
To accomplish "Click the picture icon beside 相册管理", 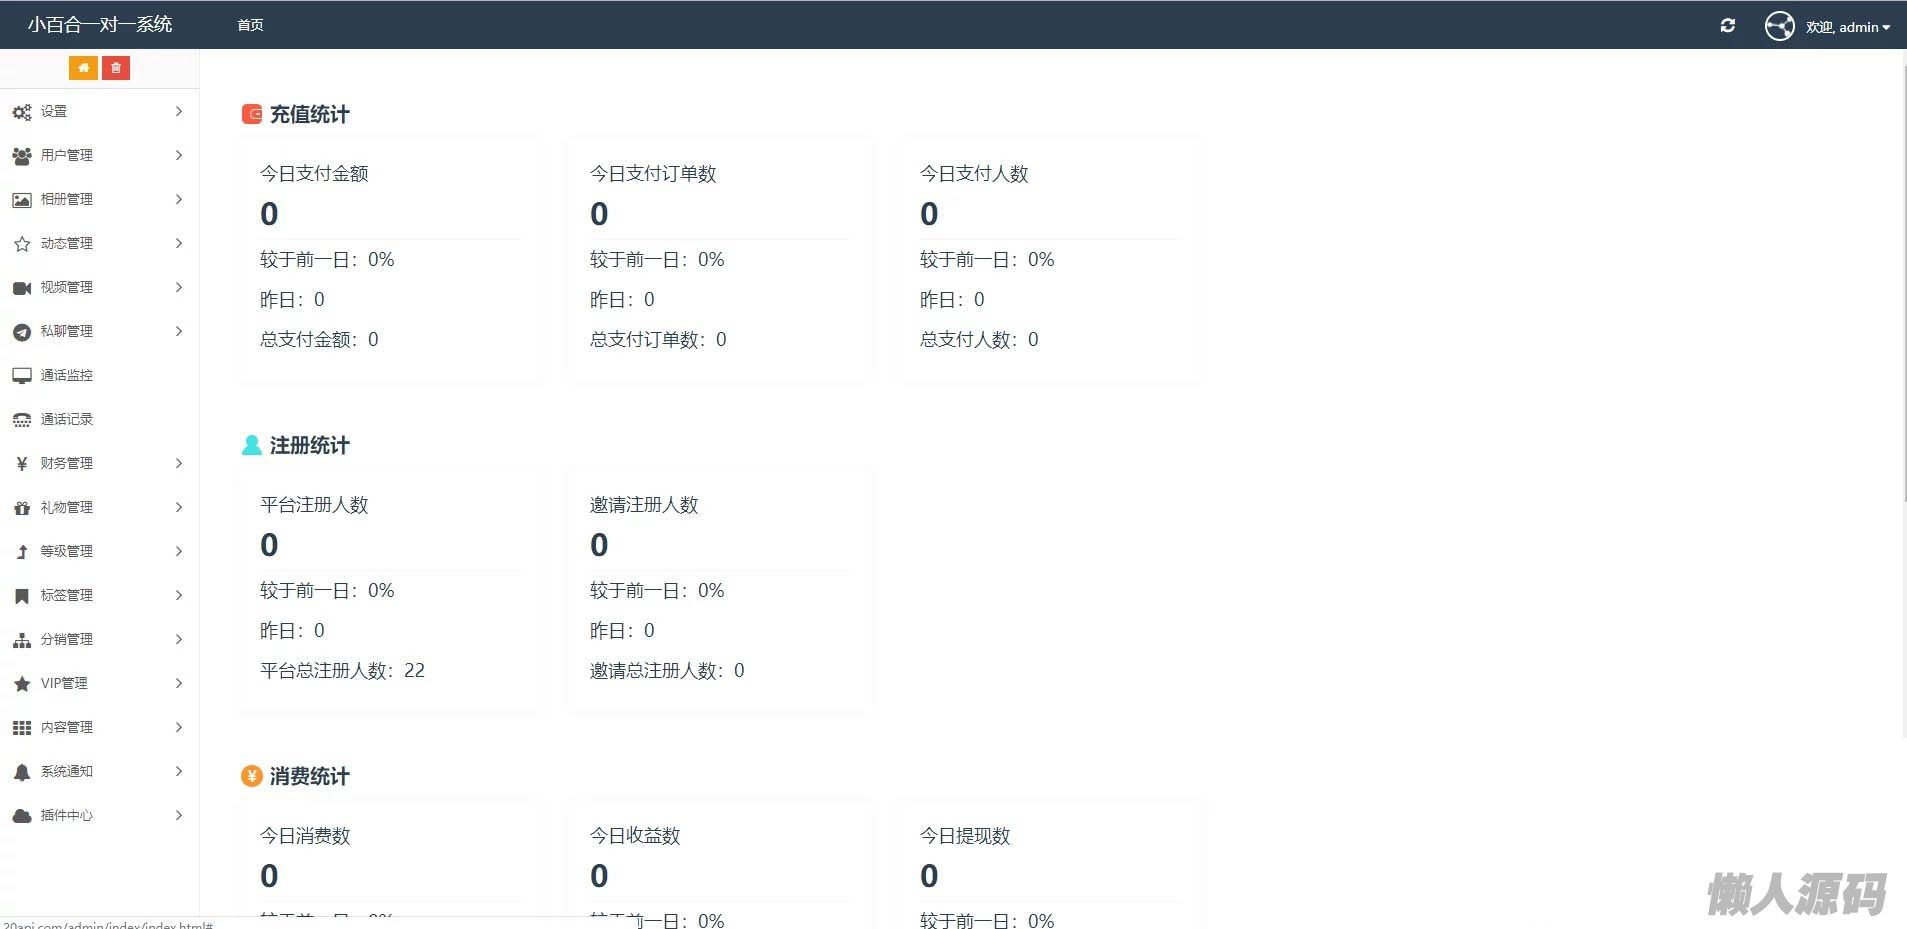I will (22, 200).
